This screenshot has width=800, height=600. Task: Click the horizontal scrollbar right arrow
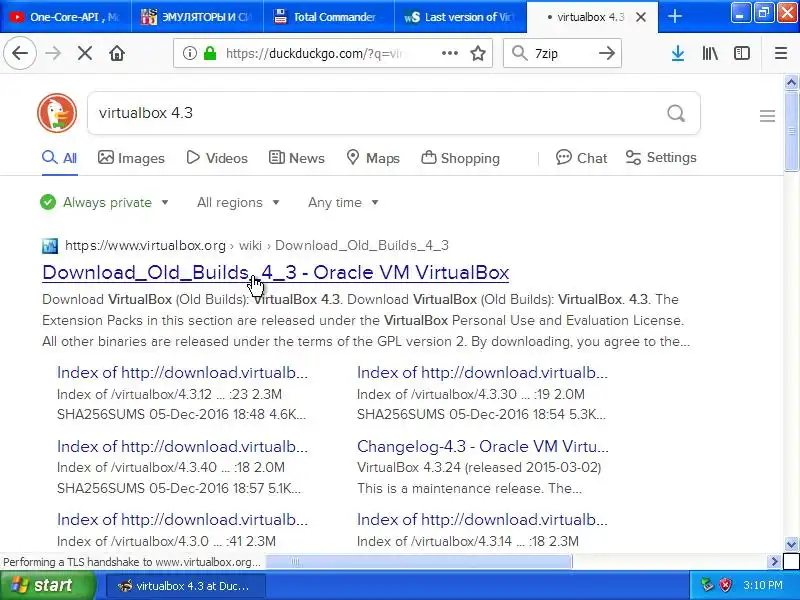[774, 562]
